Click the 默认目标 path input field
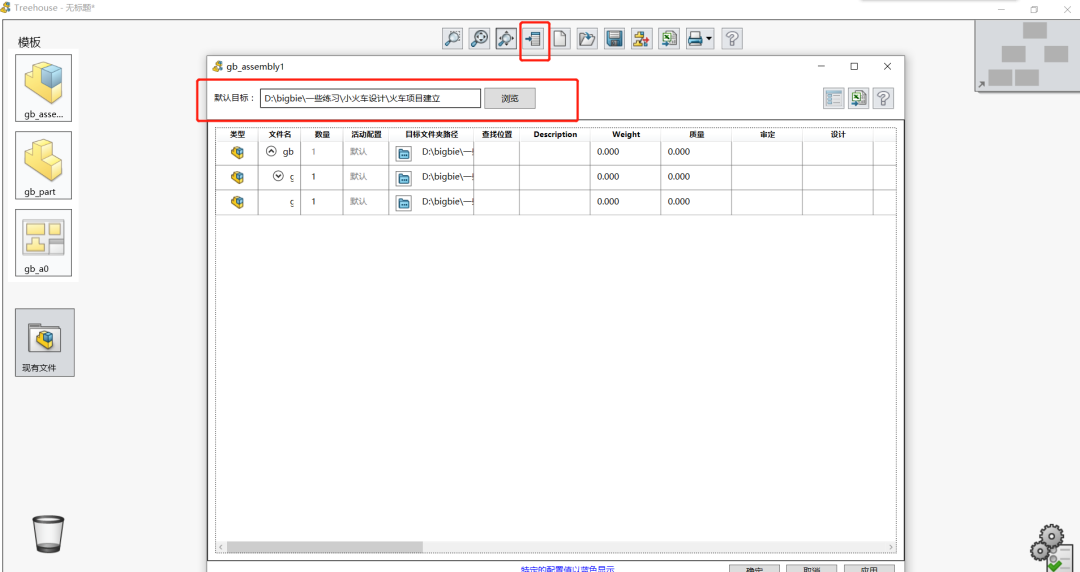Viewport: 1080px width, 572px height. coord(371,99)
